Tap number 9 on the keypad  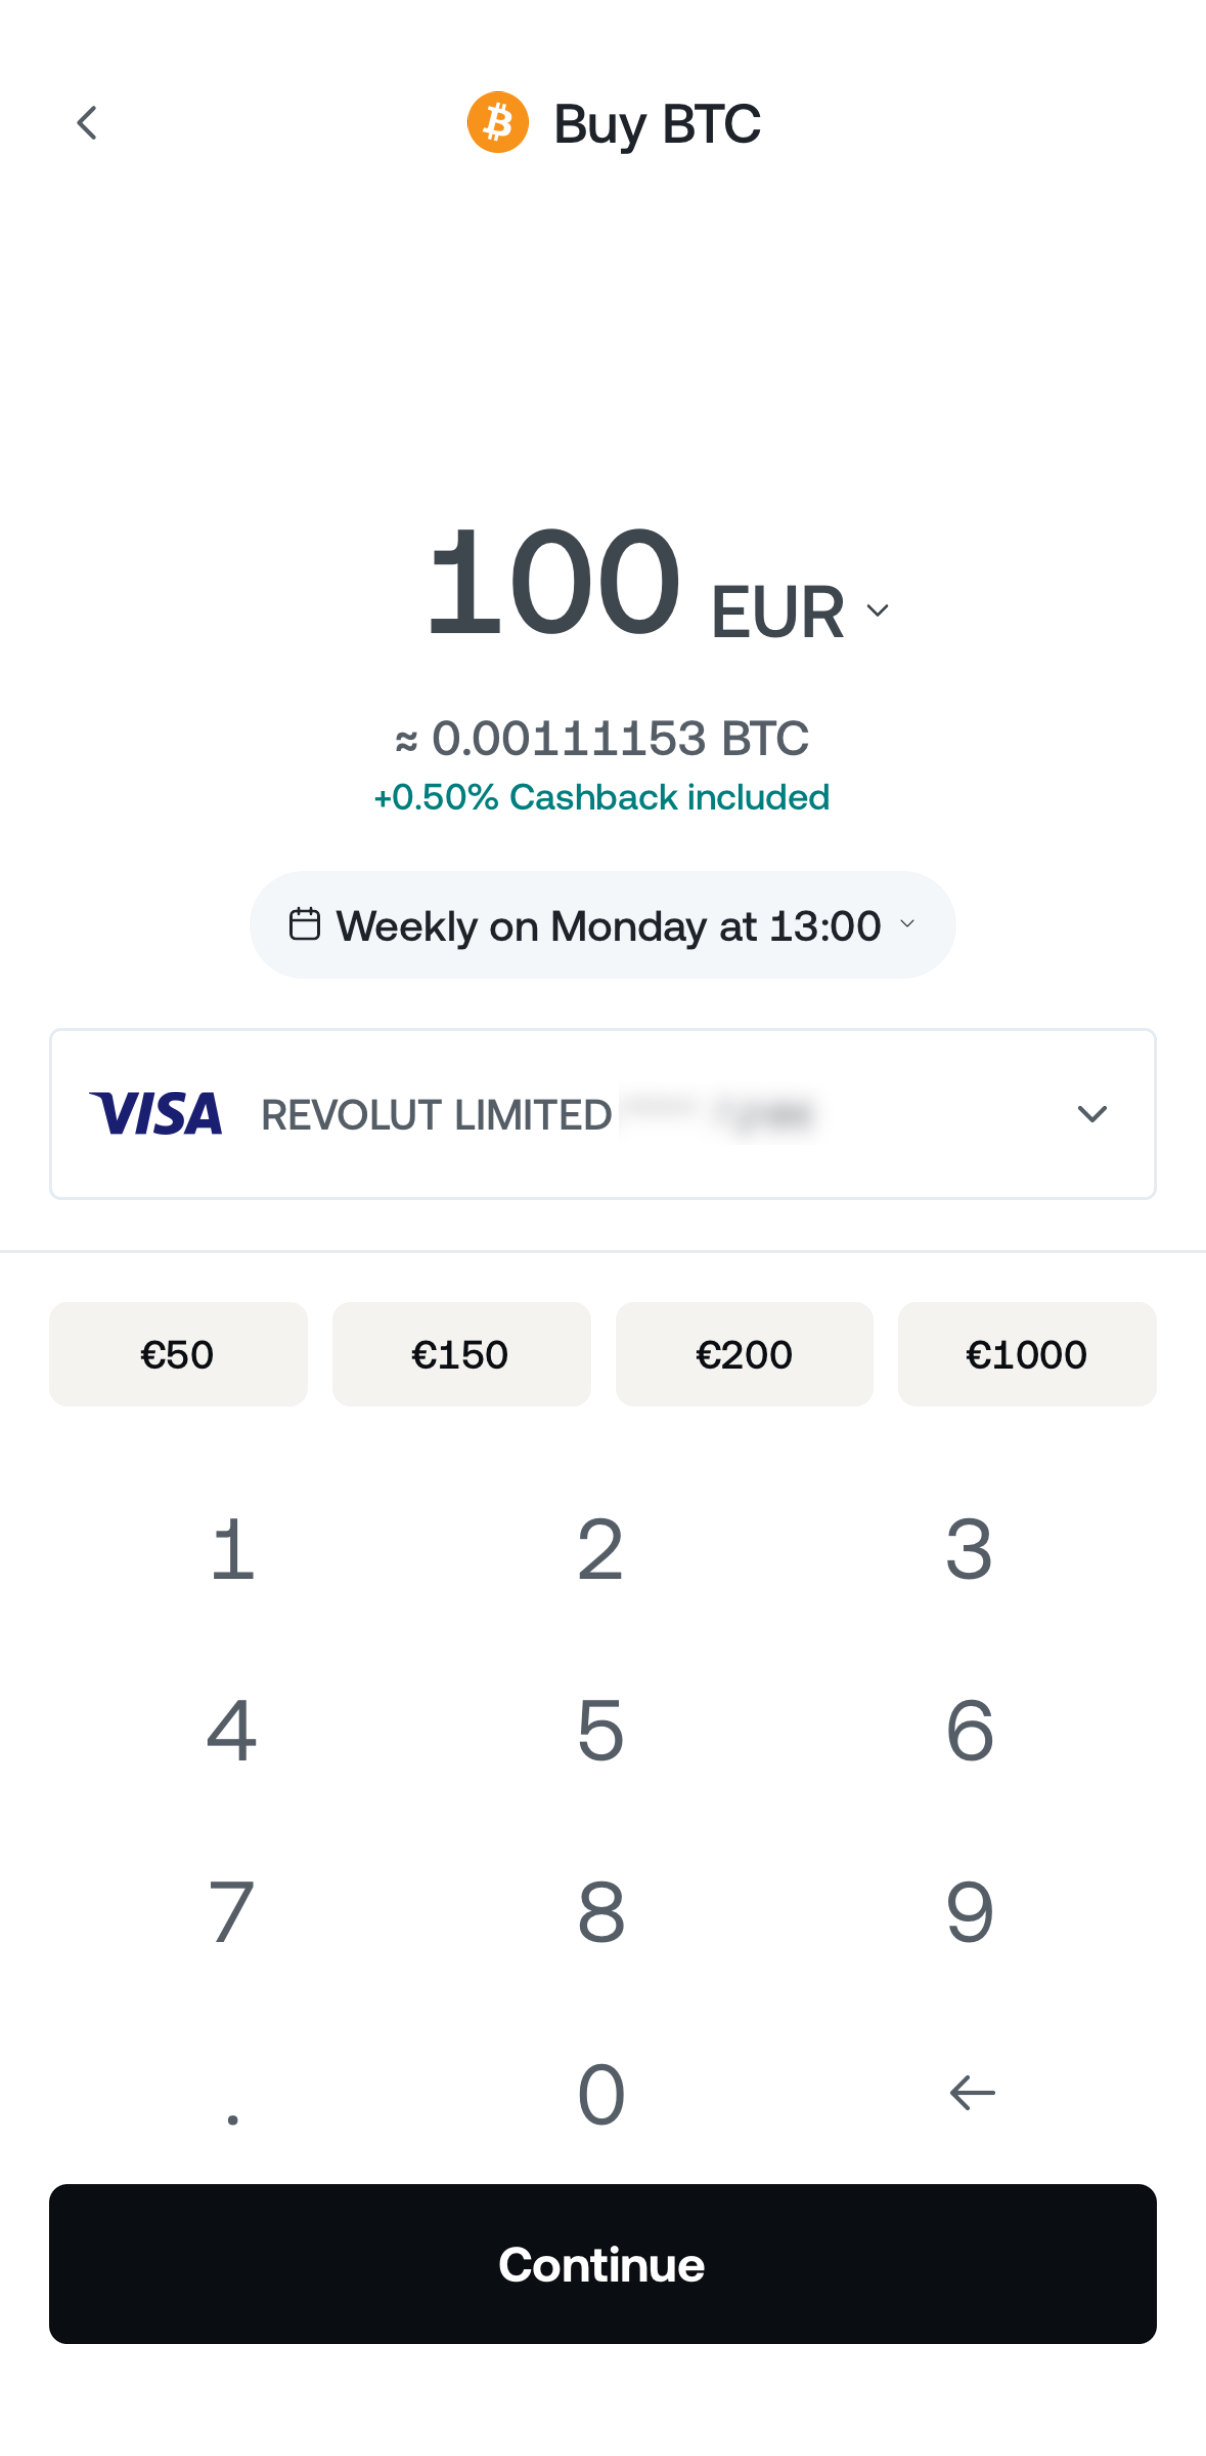[969, 1912]
